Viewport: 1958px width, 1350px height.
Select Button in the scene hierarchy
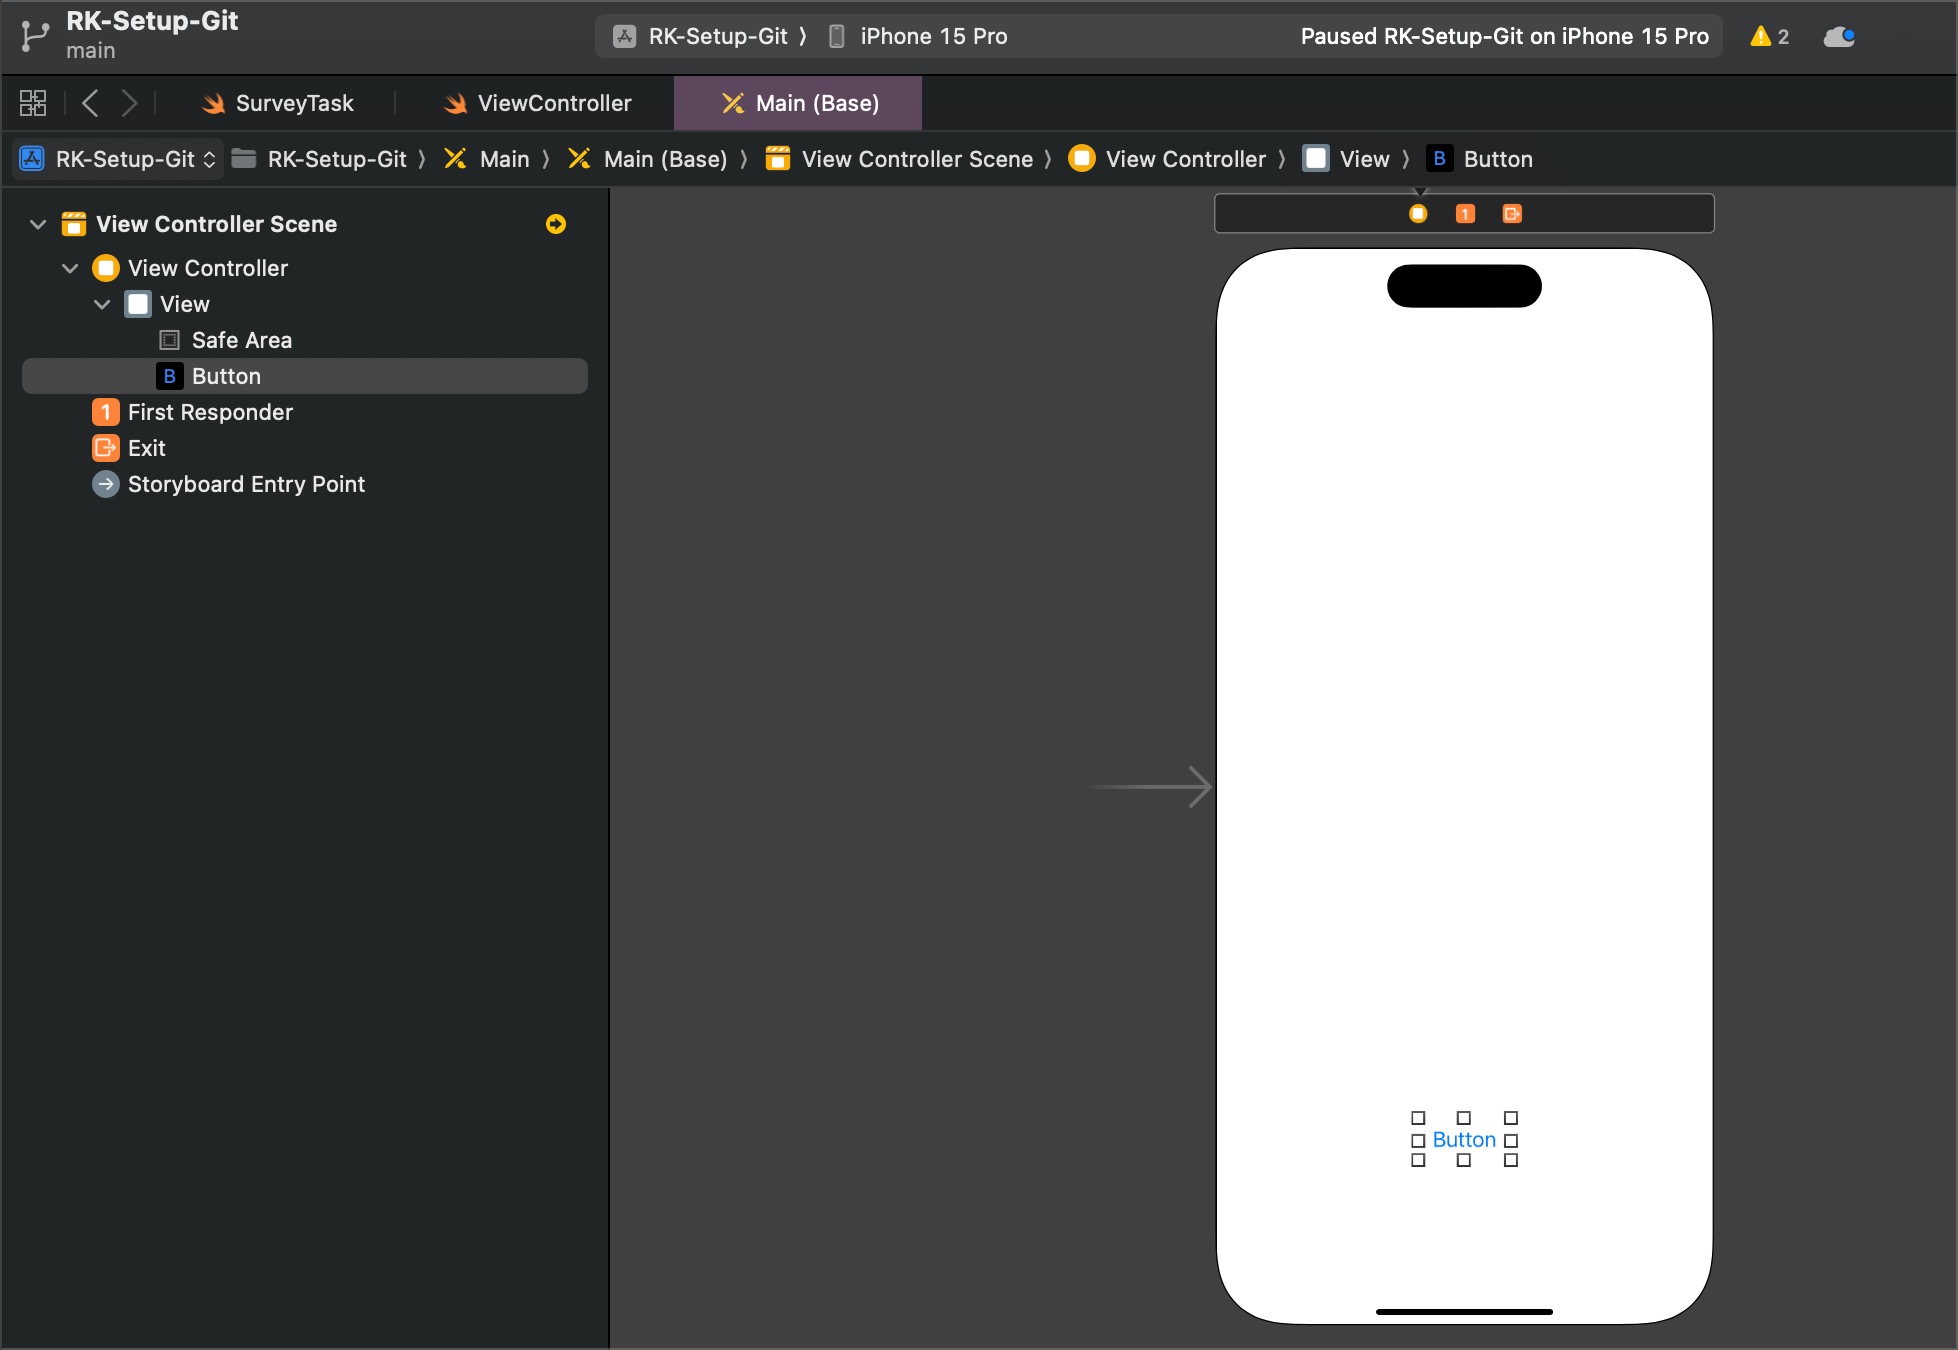[226, 375]
